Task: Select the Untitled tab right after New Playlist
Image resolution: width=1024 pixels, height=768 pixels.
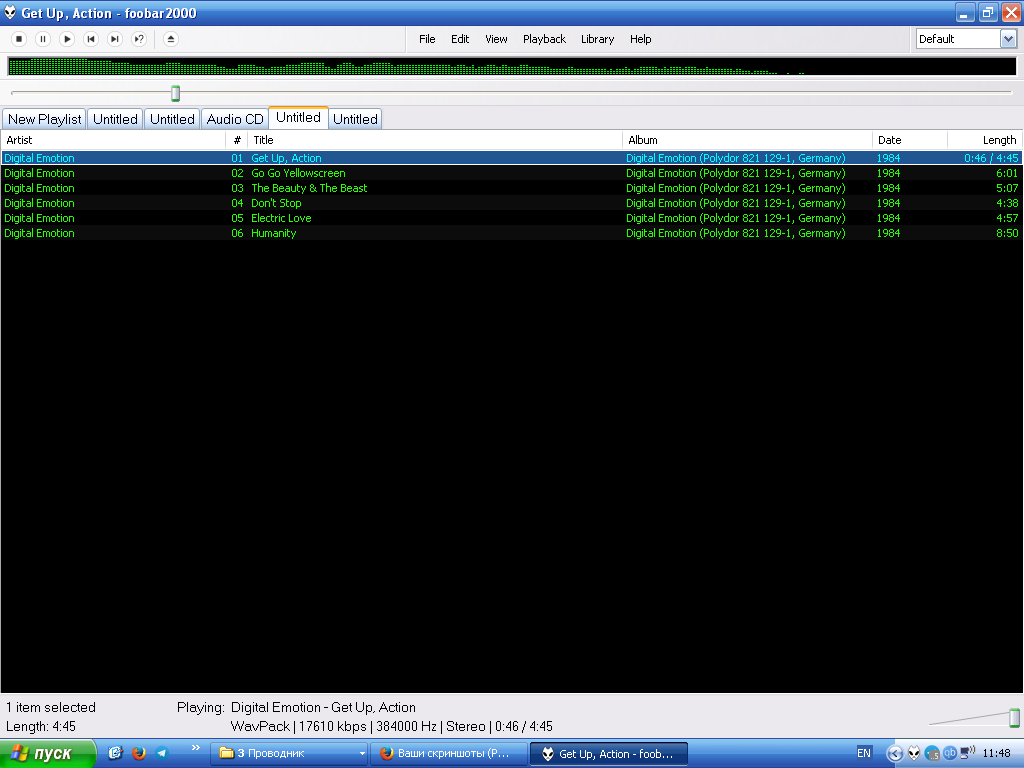Action: (115, 119)
